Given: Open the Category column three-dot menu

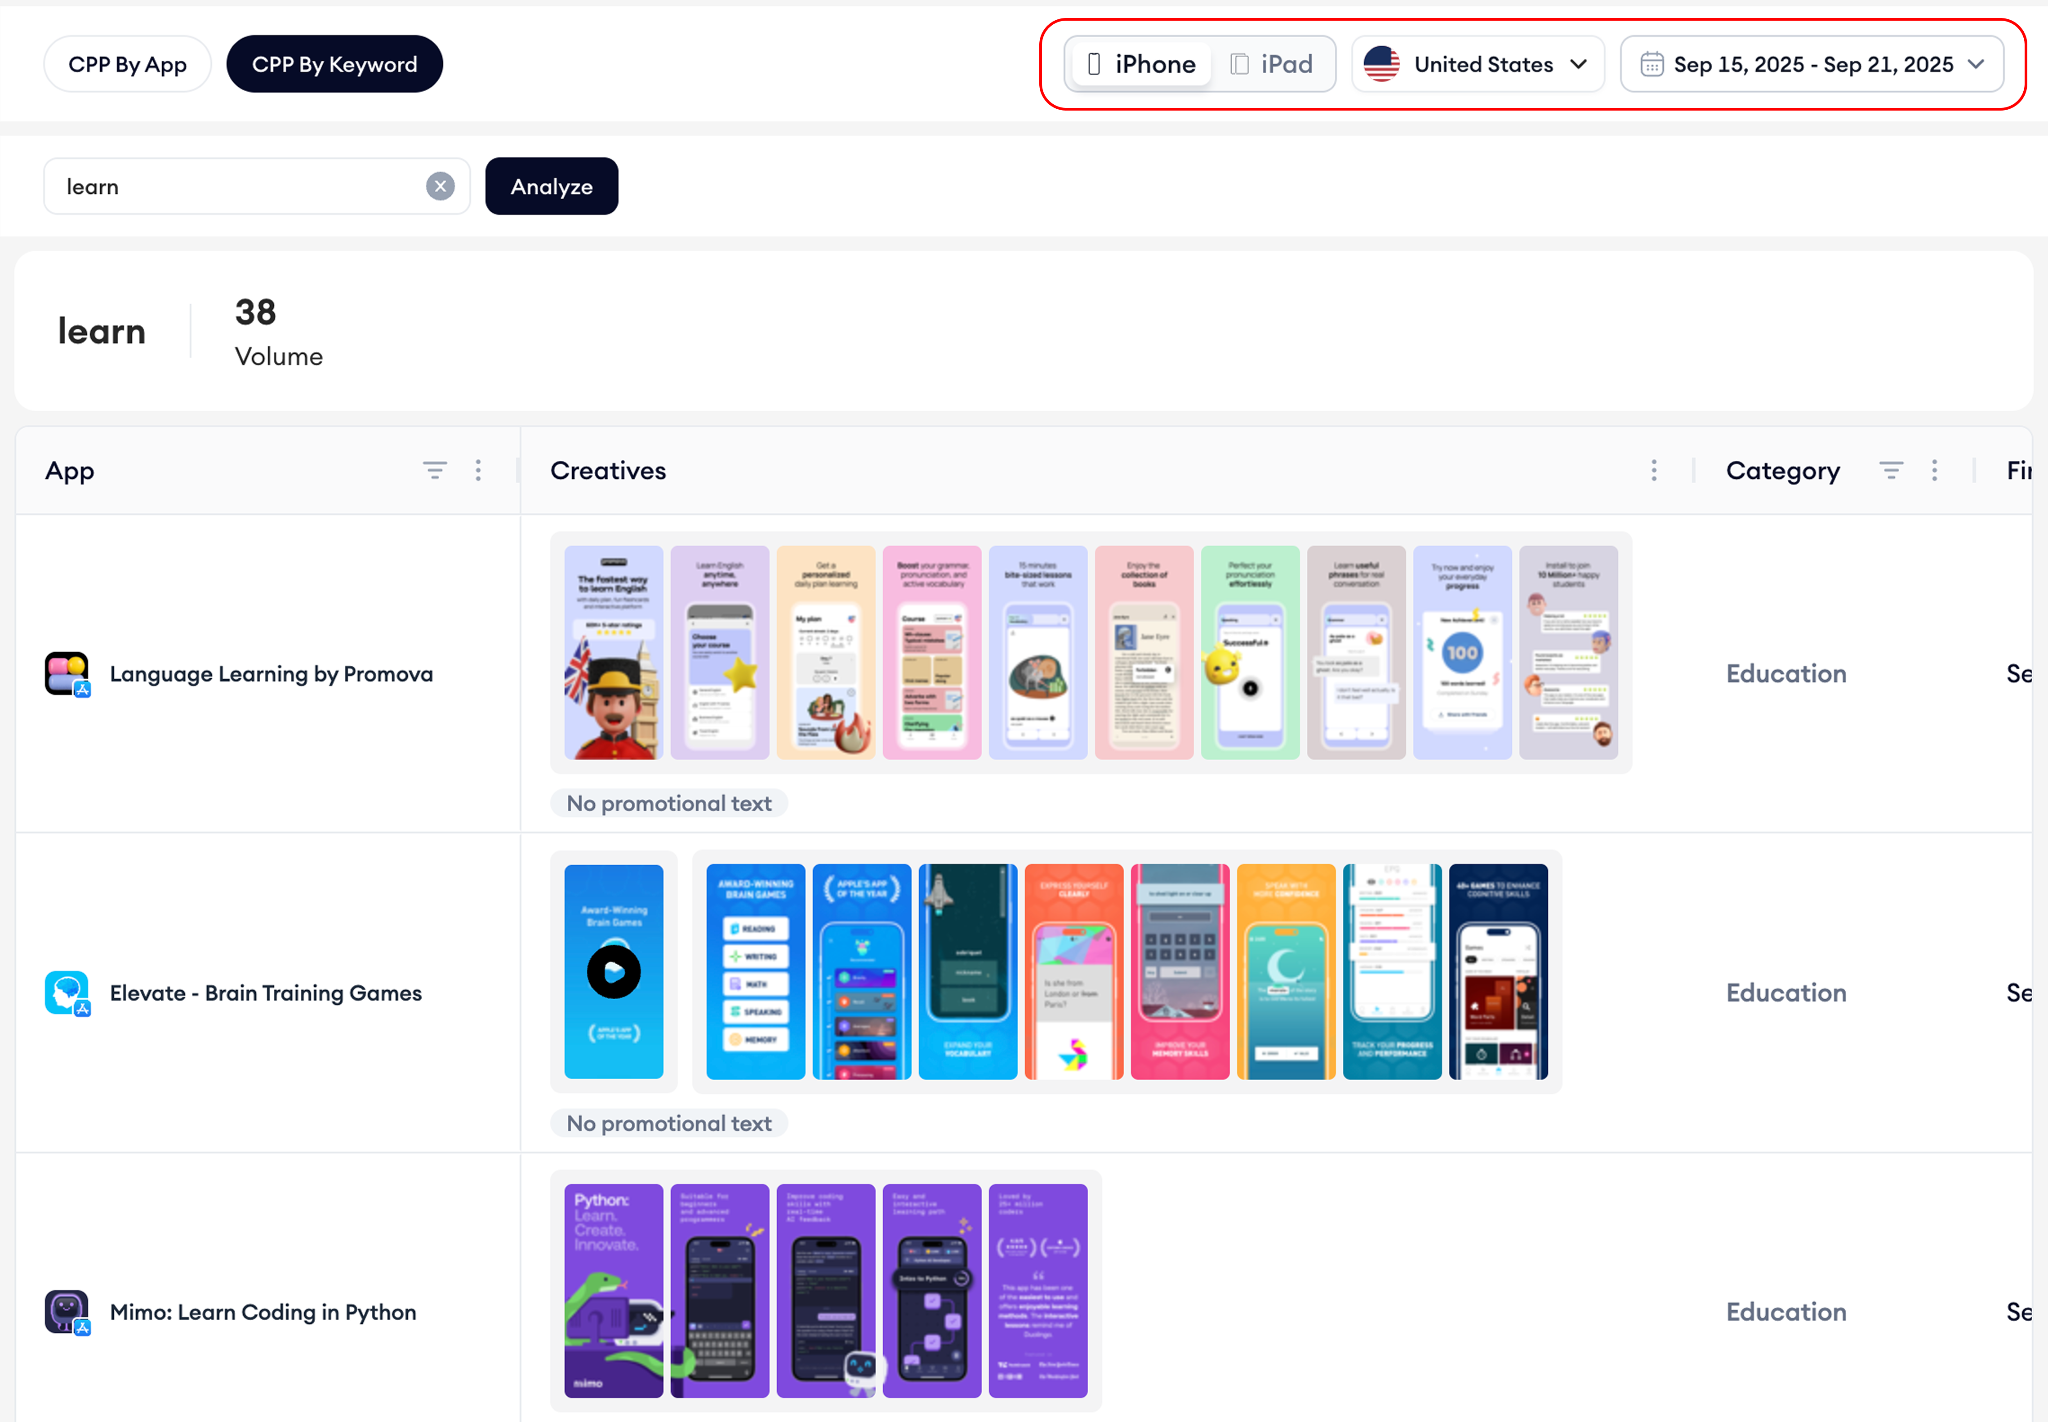Looking at the screenshot, I should (x=1935, y=470).
